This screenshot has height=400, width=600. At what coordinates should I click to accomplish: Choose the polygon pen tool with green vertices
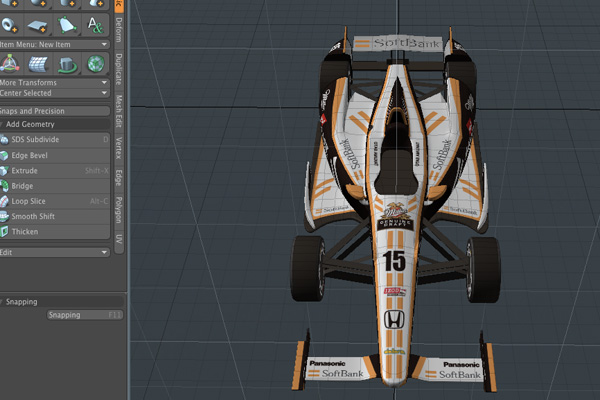point(67,25)
